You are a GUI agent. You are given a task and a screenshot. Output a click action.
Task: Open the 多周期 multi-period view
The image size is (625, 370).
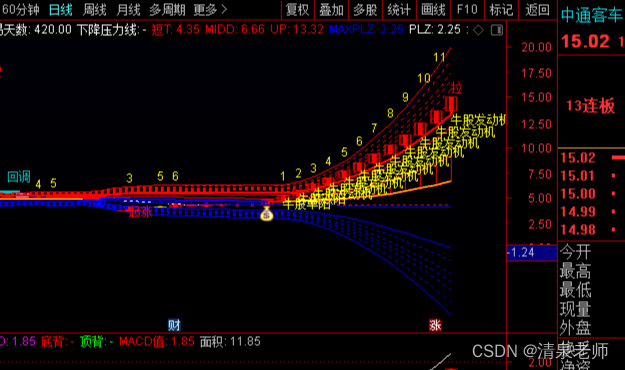[167, 10]
